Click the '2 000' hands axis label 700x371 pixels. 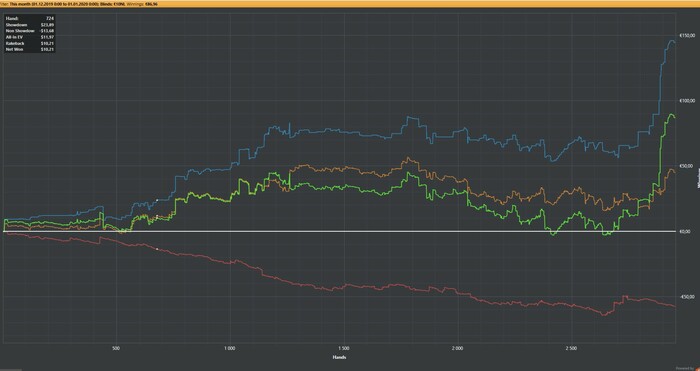[x=458, y=347]
